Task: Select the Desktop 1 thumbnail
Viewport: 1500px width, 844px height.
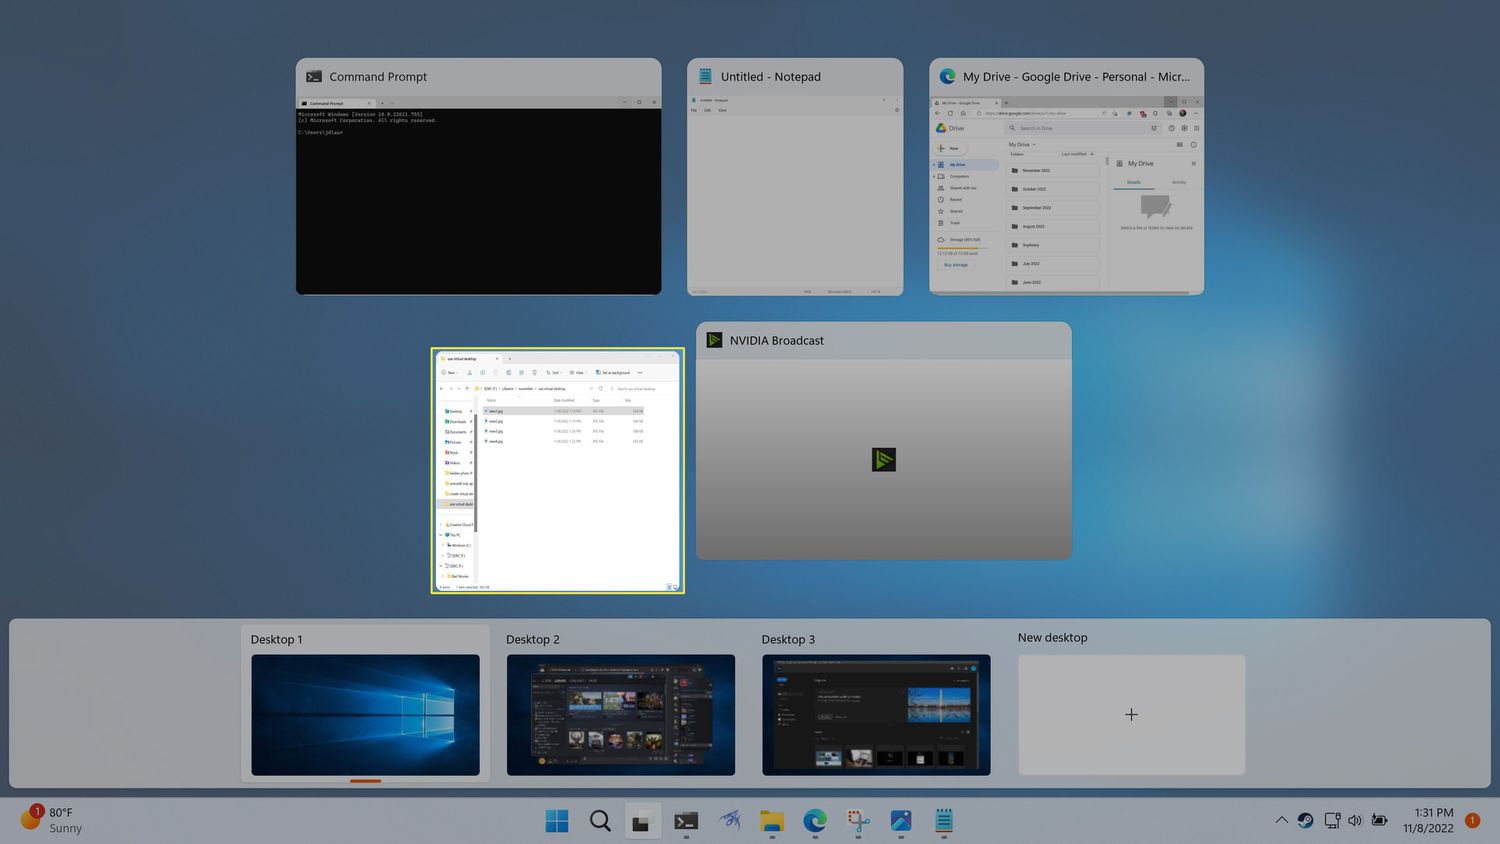Action: [365, 714]
